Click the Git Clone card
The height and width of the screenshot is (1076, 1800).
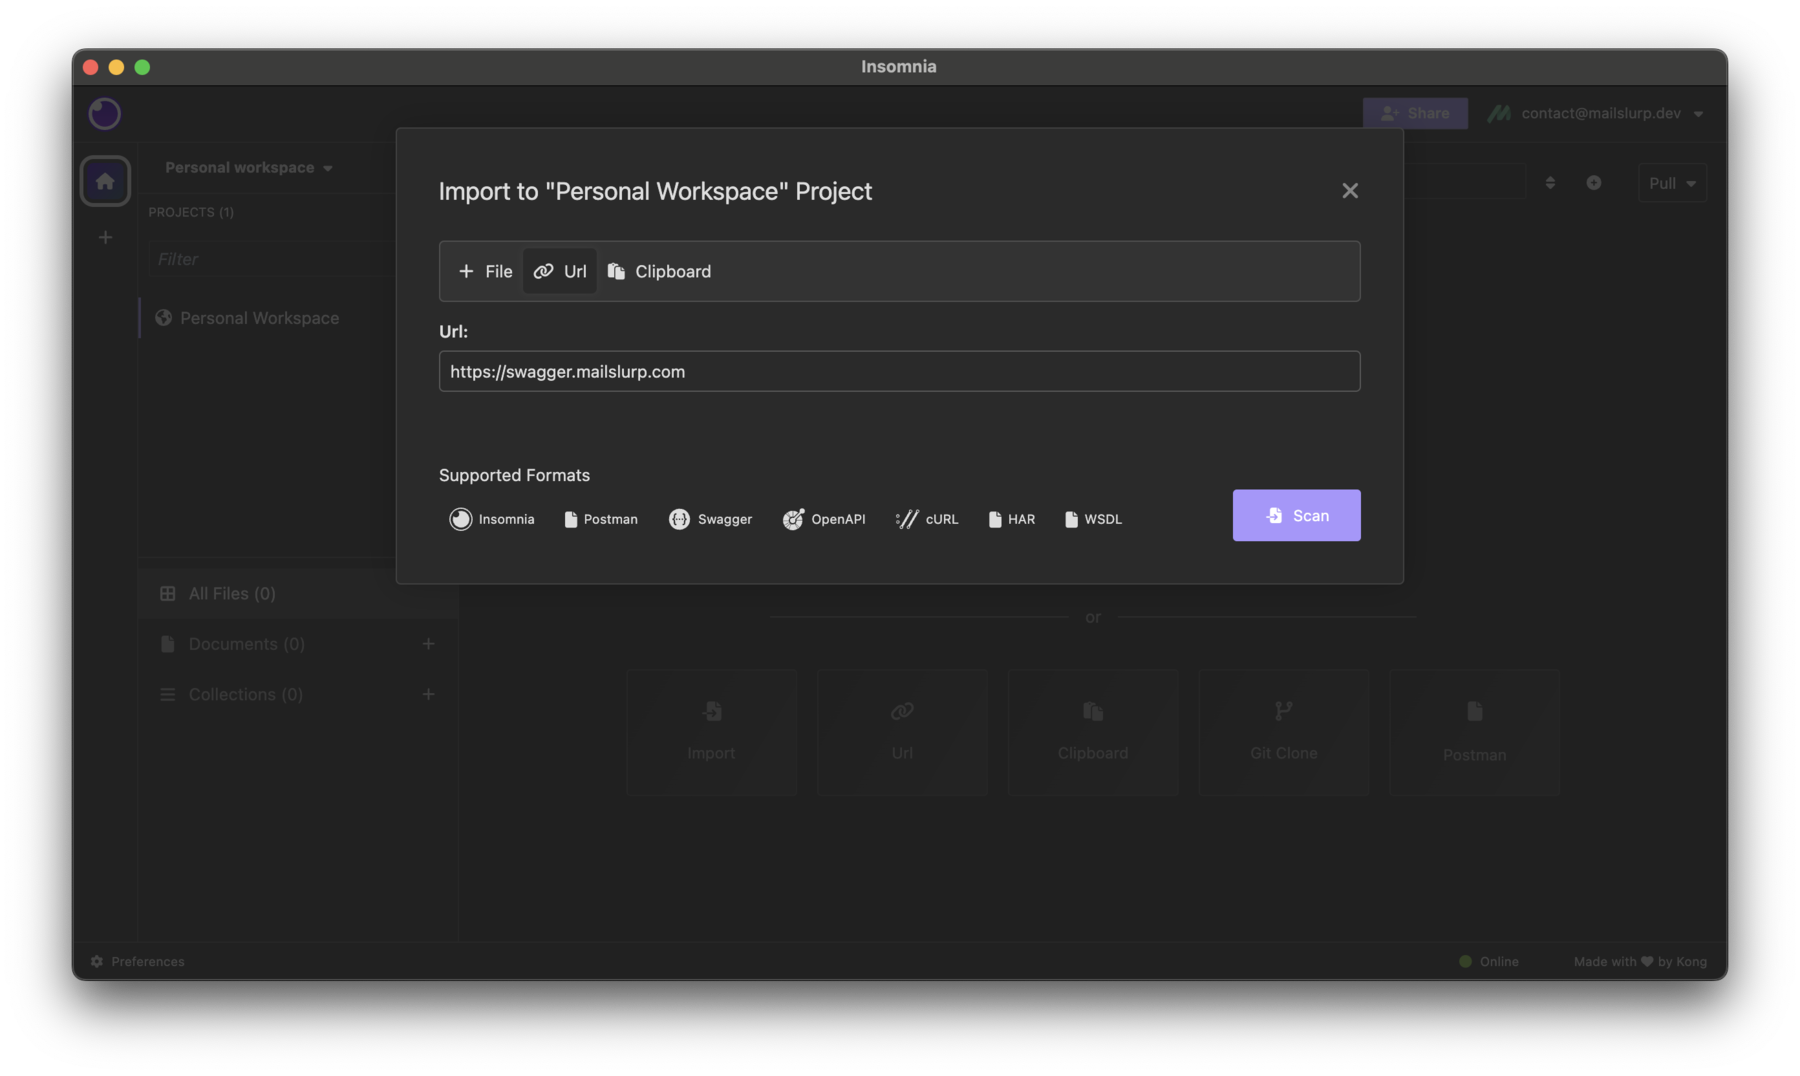(x=1283, y=732)
